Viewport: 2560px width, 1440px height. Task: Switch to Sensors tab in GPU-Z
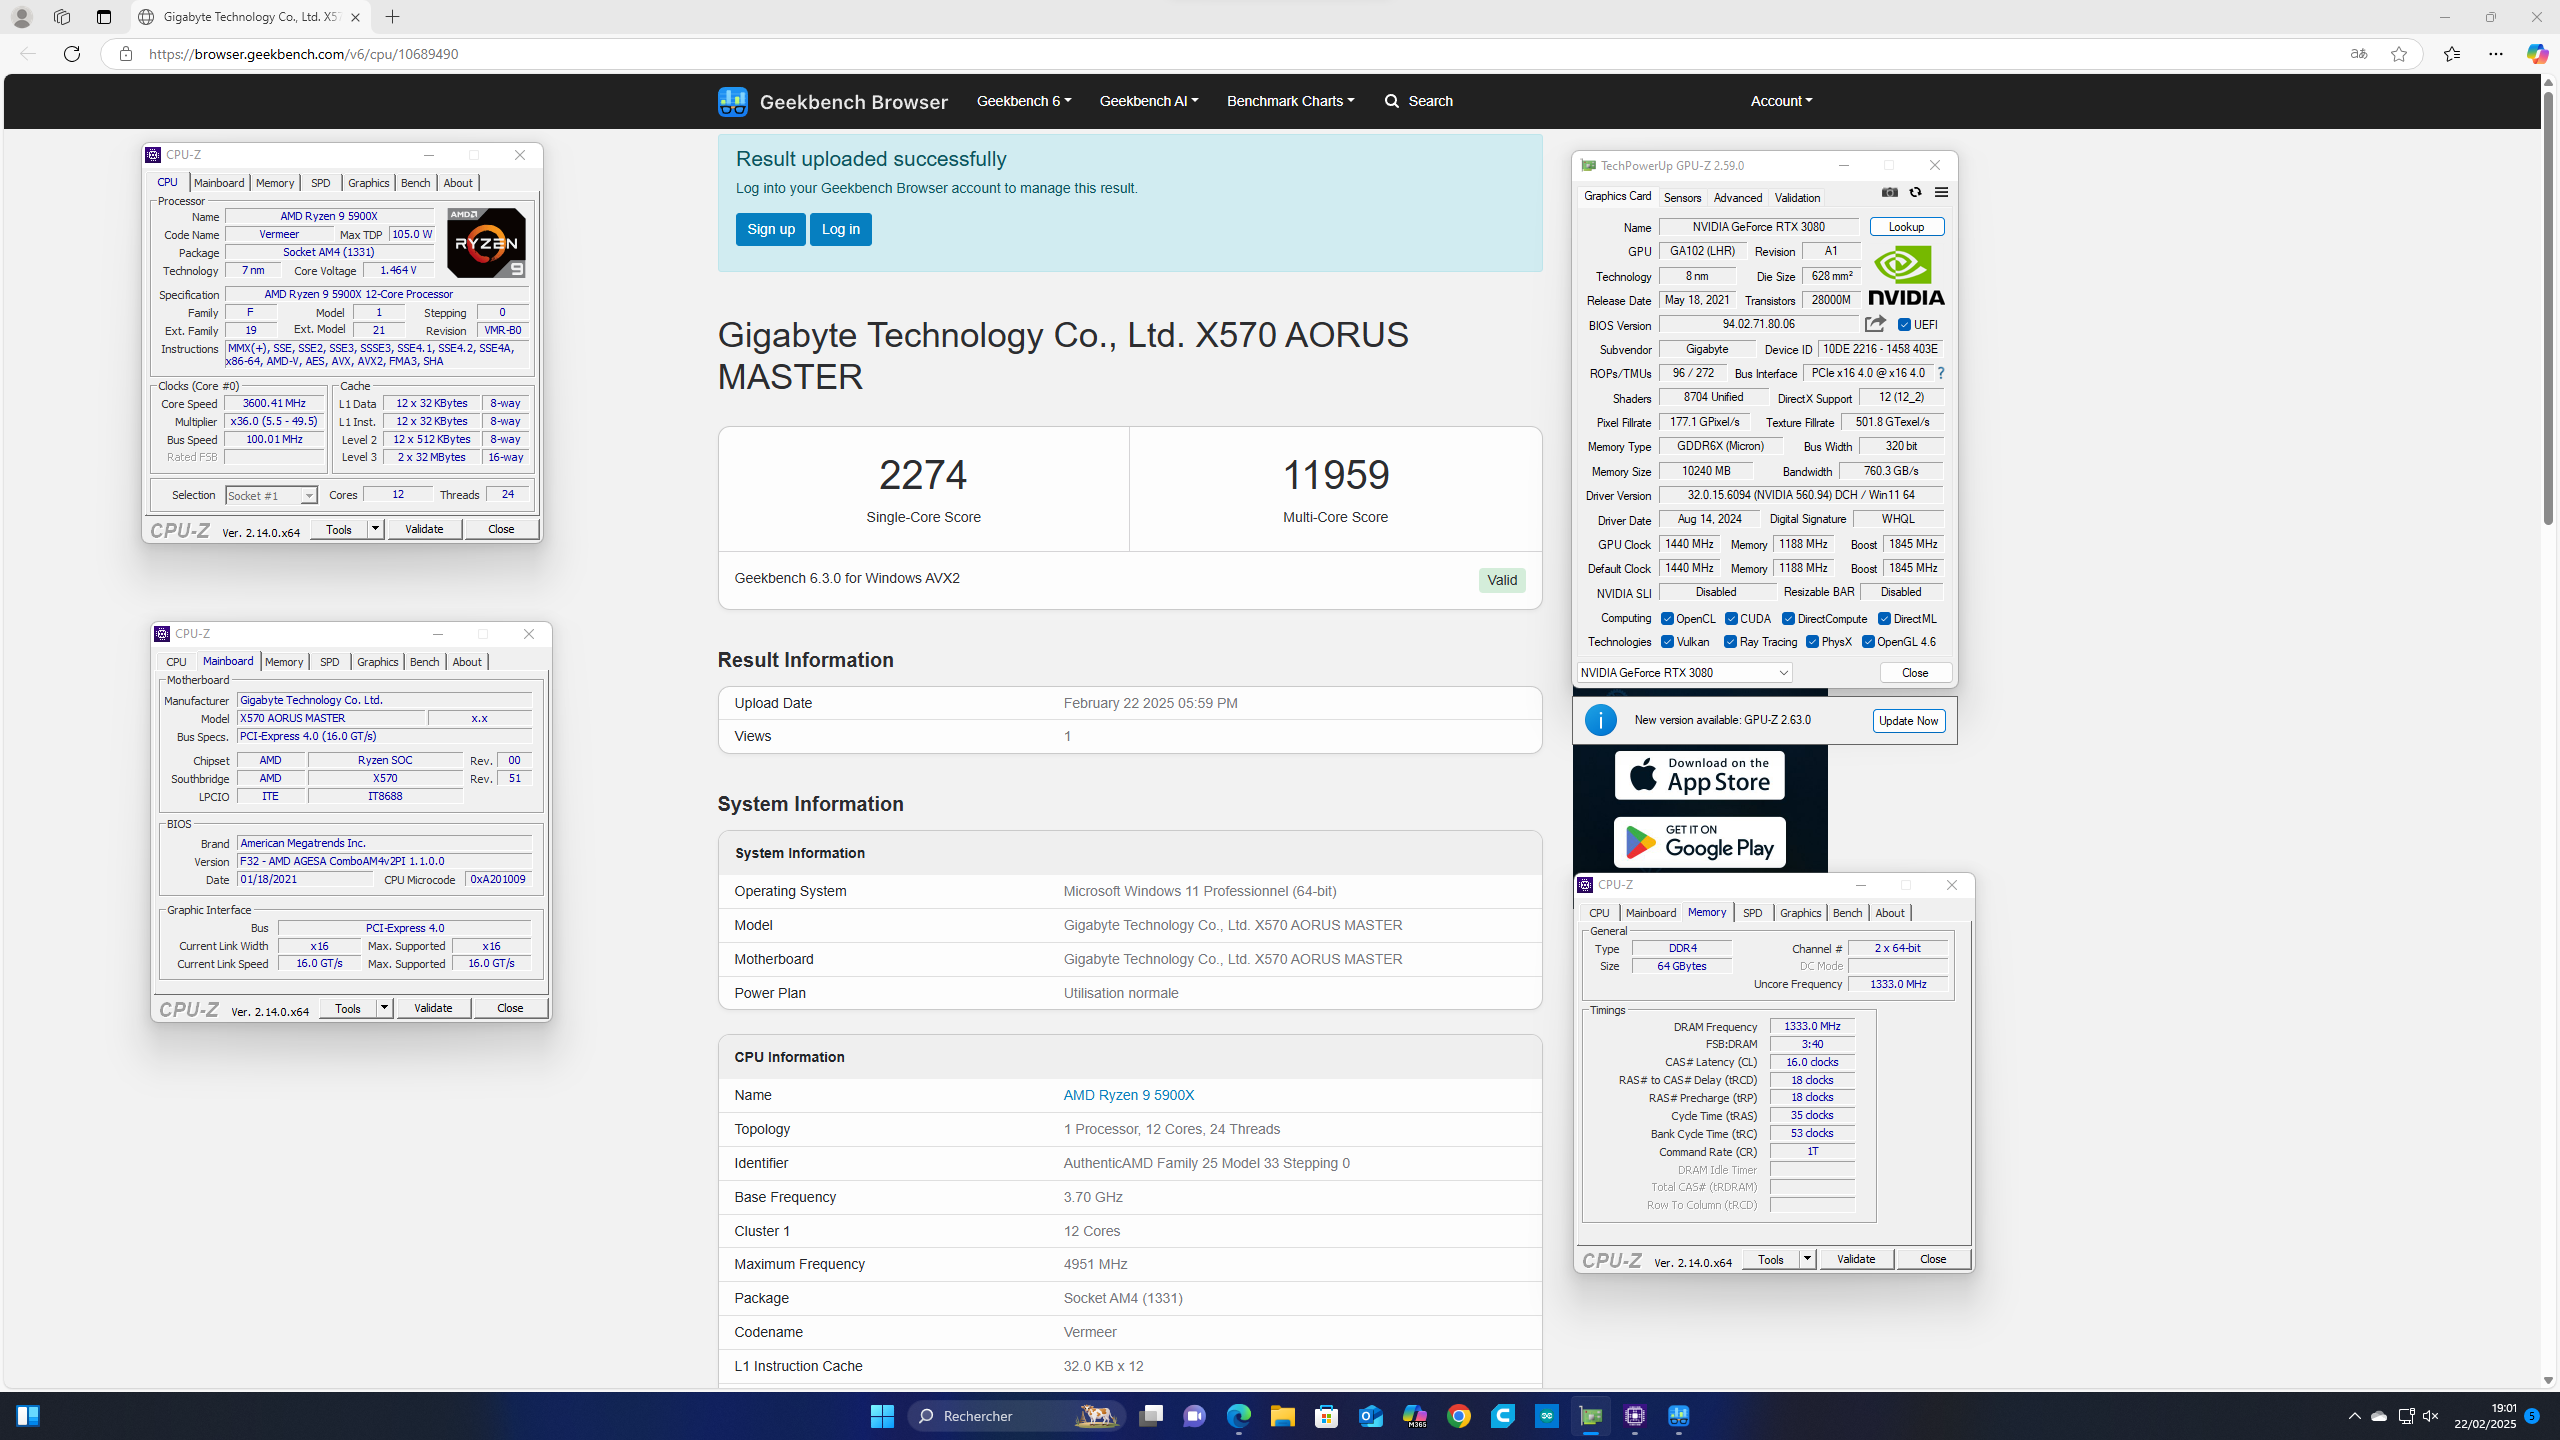point(1682,198)
